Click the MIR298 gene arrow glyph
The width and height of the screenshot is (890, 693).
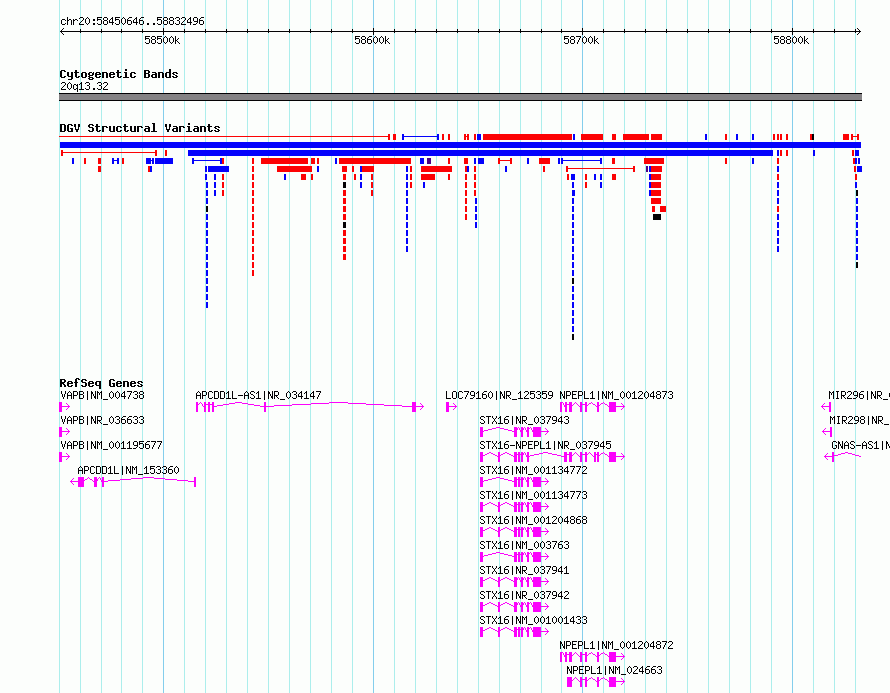[x=828, y=432]
